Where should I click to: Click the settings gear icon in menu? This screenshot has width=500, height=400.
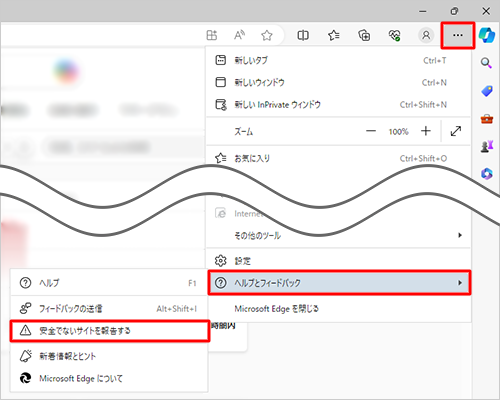pyautogui.click(x=220, y=261)
